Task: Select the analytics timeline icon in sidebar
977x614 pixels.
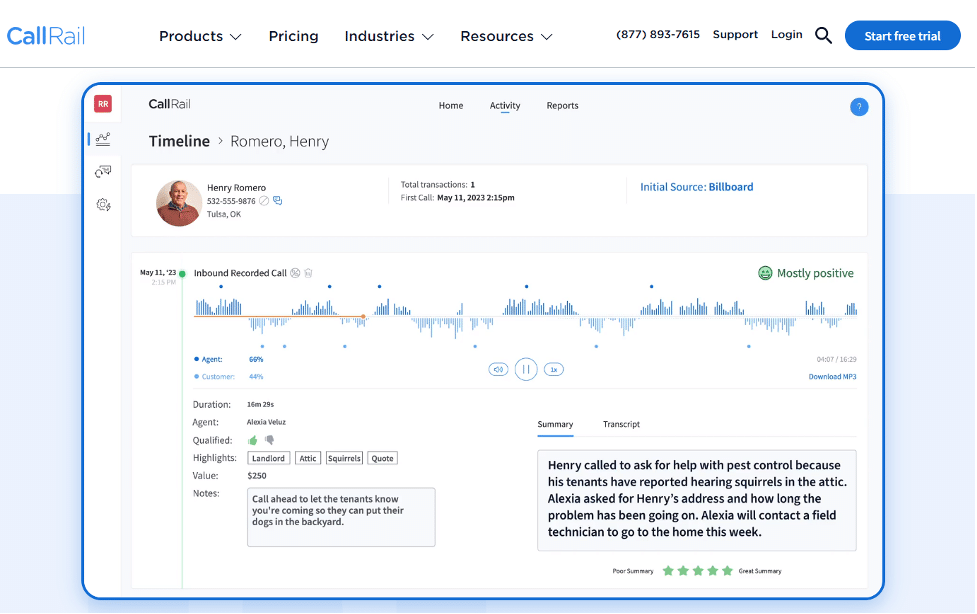Action: (x=102, y=139)
